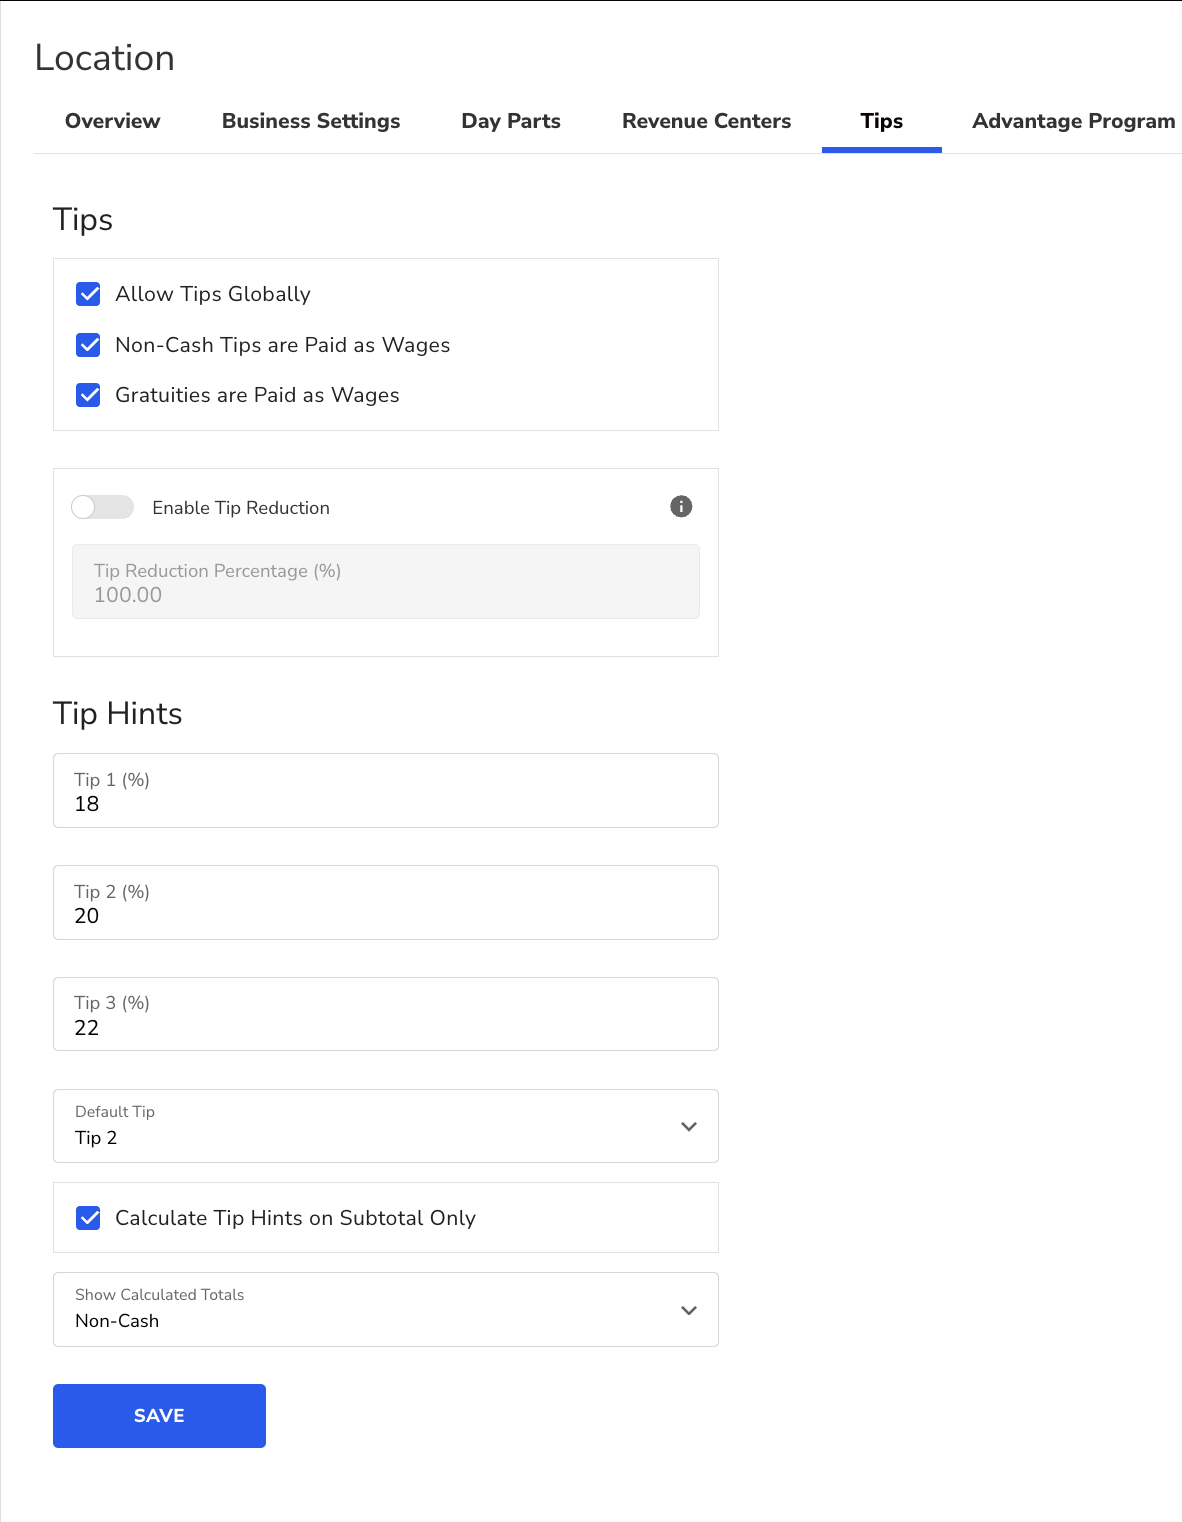This screenshot has width=1182, height=1522.
Task: Click the Tip Reduction info icon
Action: (x=681, y=506)
